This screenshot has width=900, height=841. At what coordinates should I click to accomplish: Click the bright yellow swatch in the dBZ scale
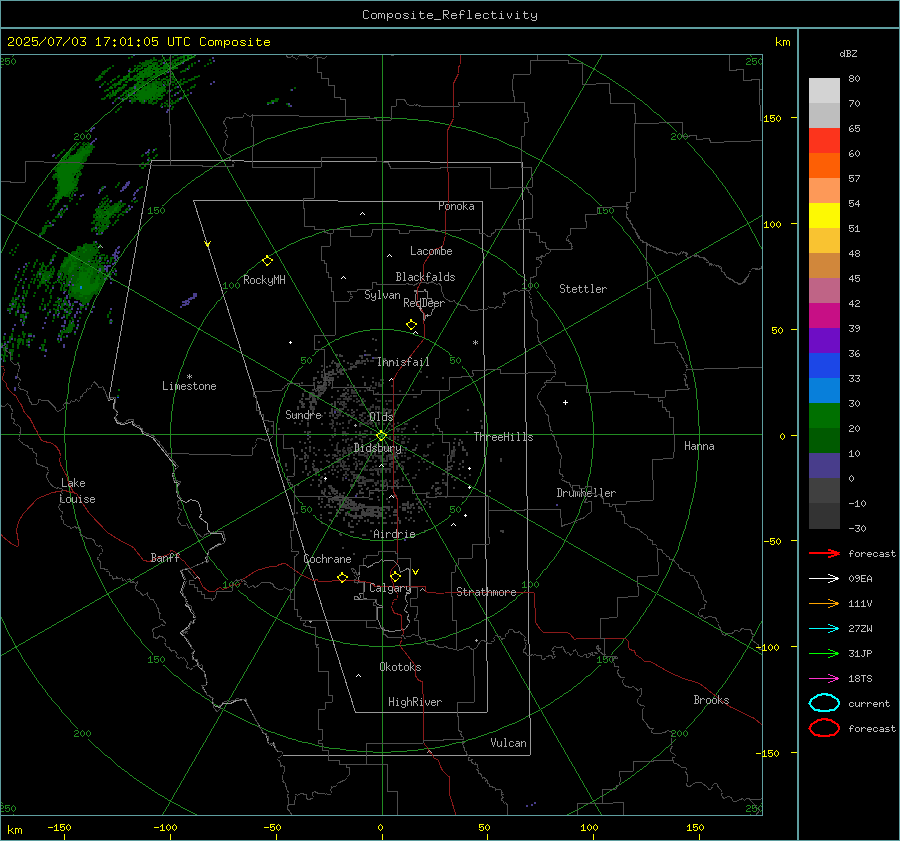click(x=824, y=216)
